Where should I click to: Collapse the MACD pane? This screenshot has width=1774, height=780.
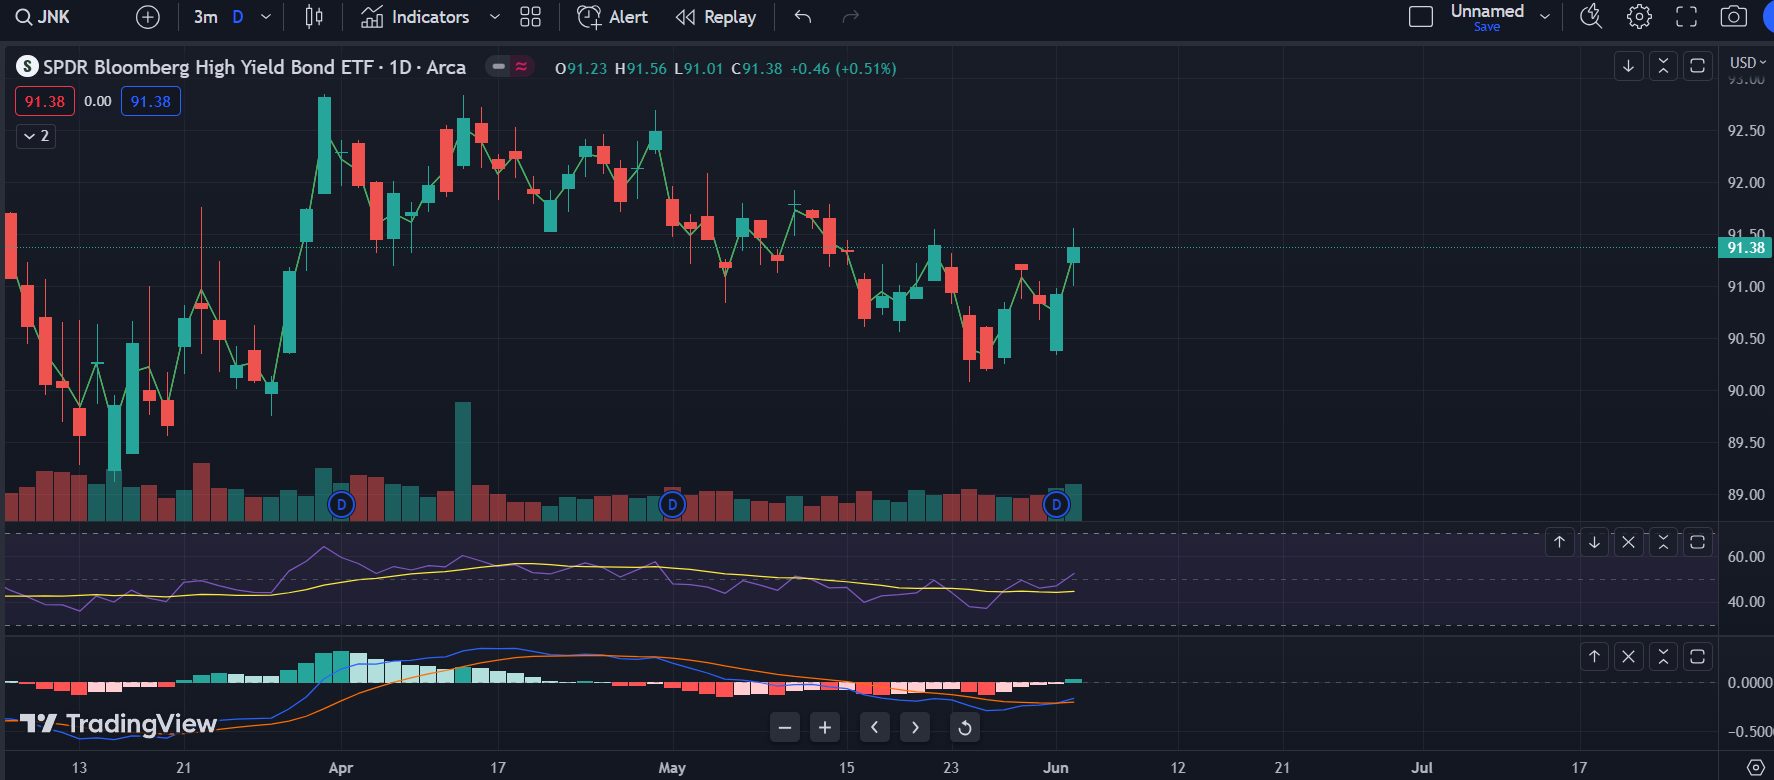pos(1663,657)
